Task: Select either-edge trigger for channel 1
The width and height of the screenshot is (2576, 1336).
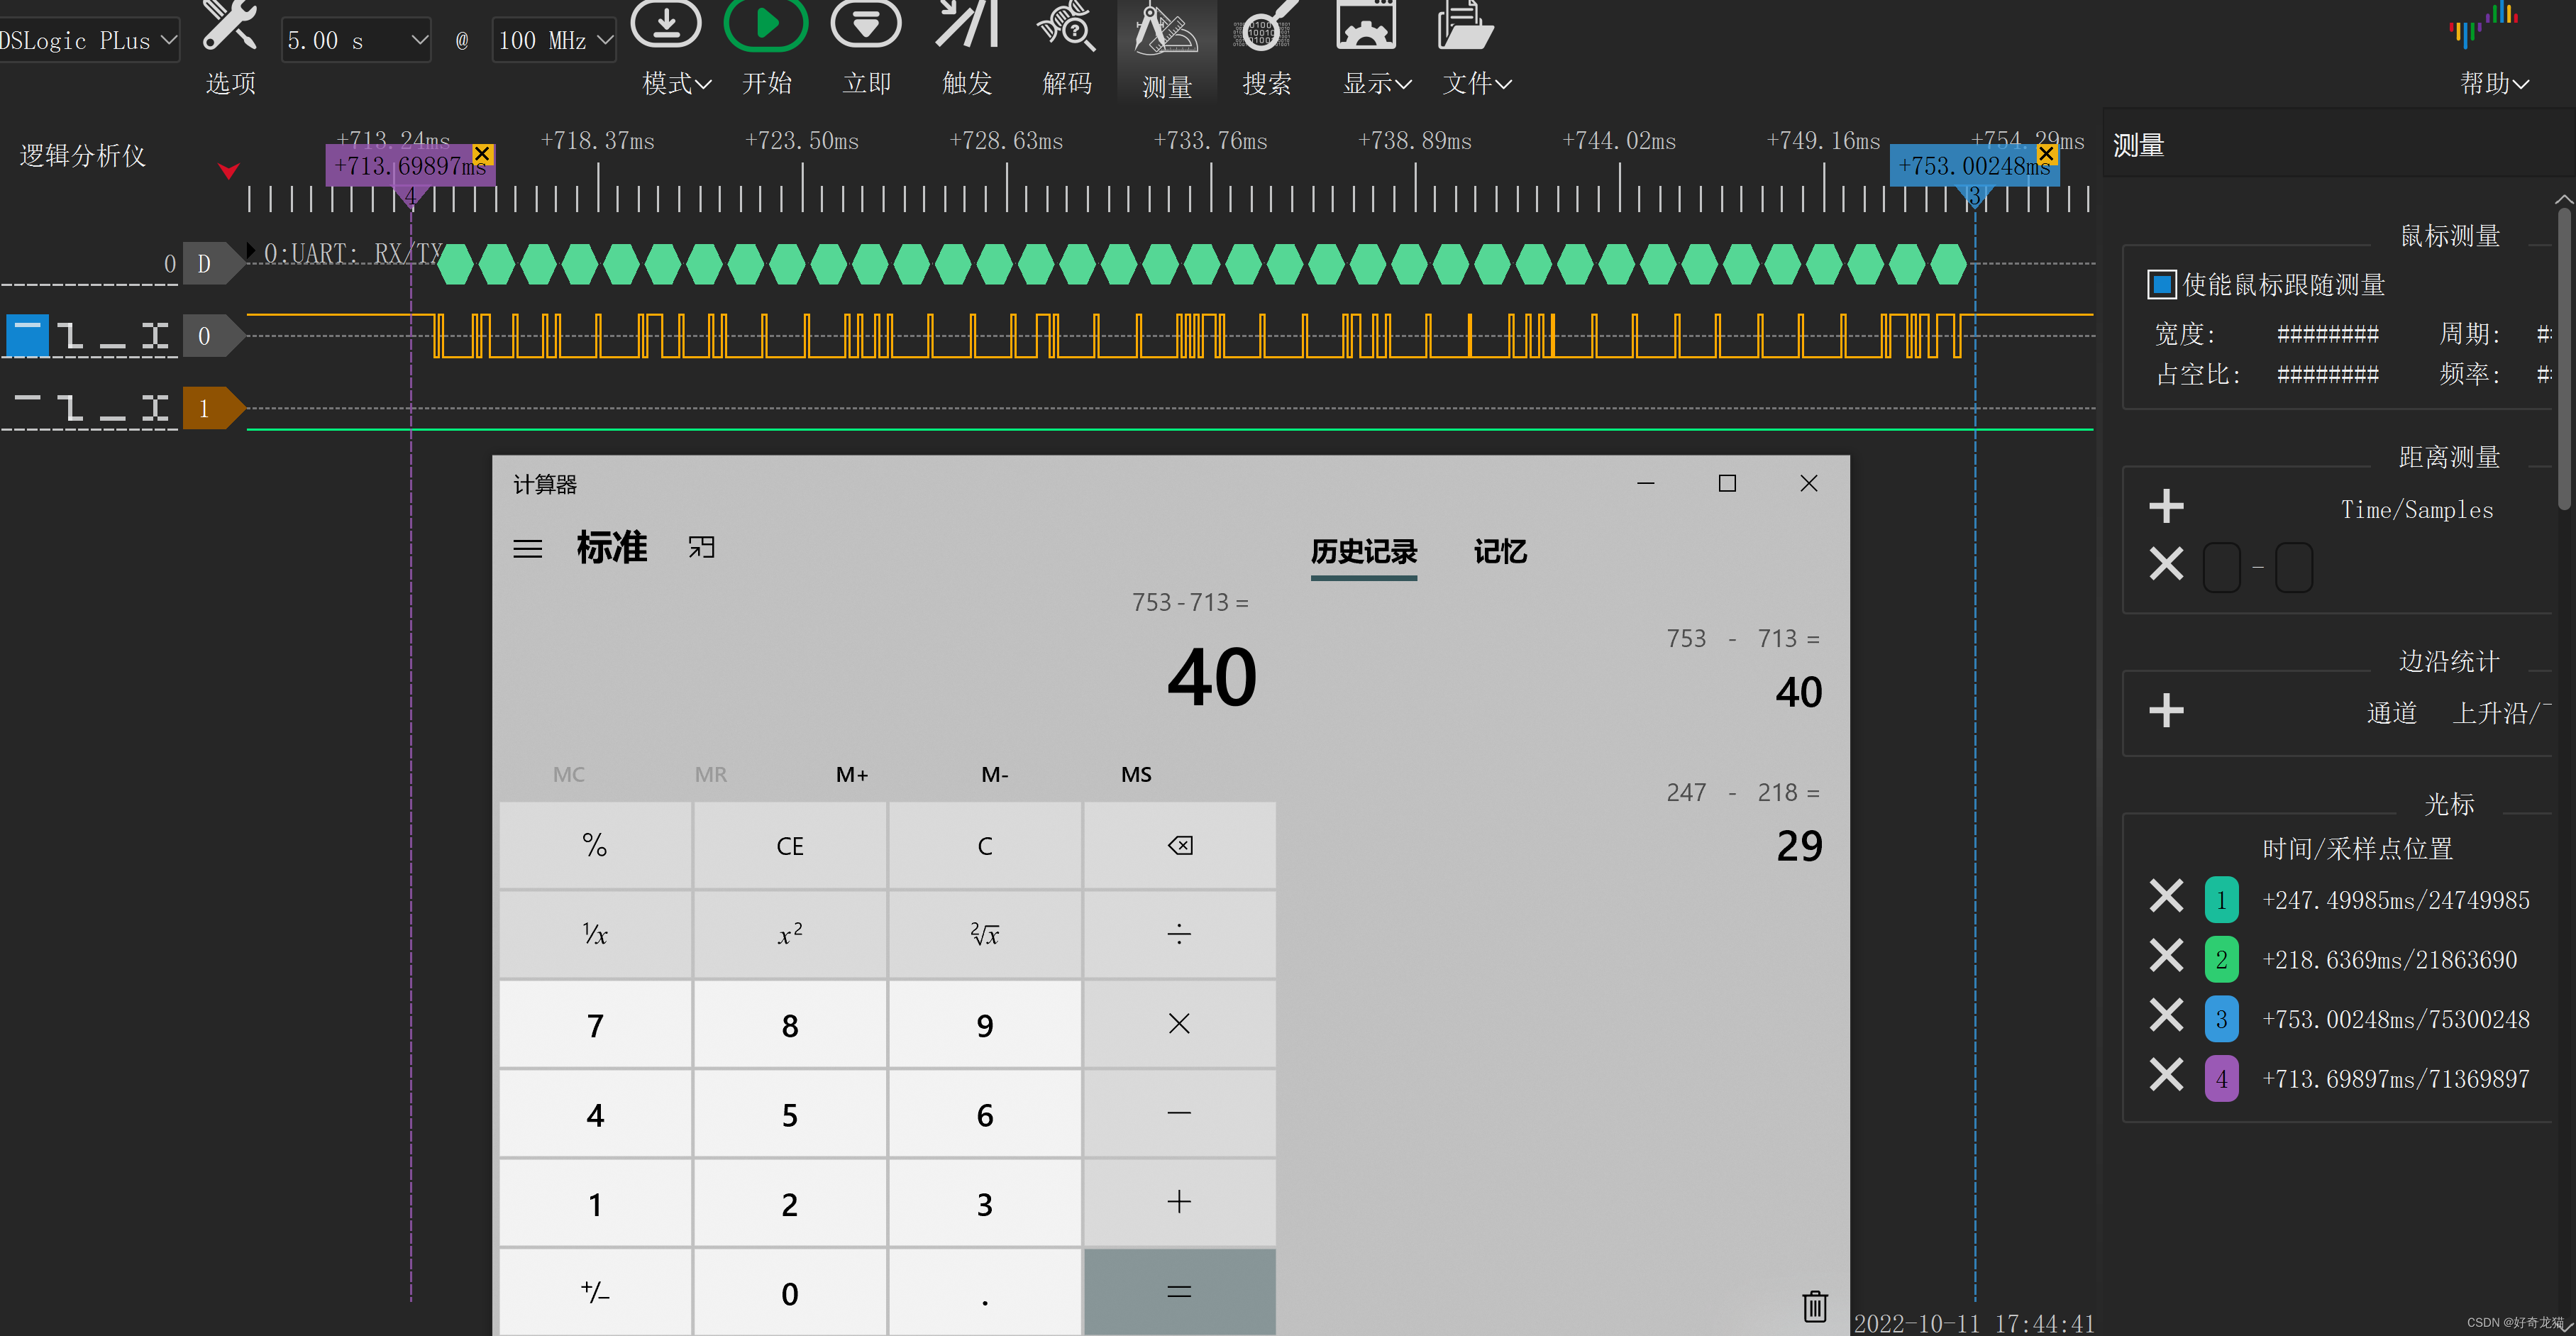Action: (155, 407)
